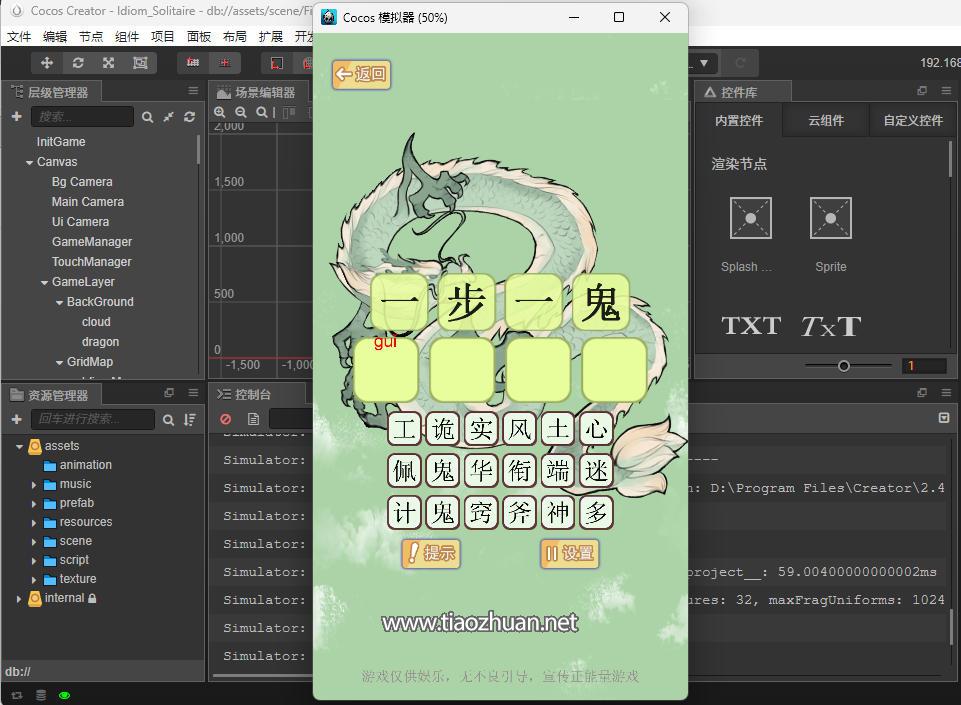The image size is (961, 705).
Task: Open the 文件 menu
Action: [x=19, y=37]
